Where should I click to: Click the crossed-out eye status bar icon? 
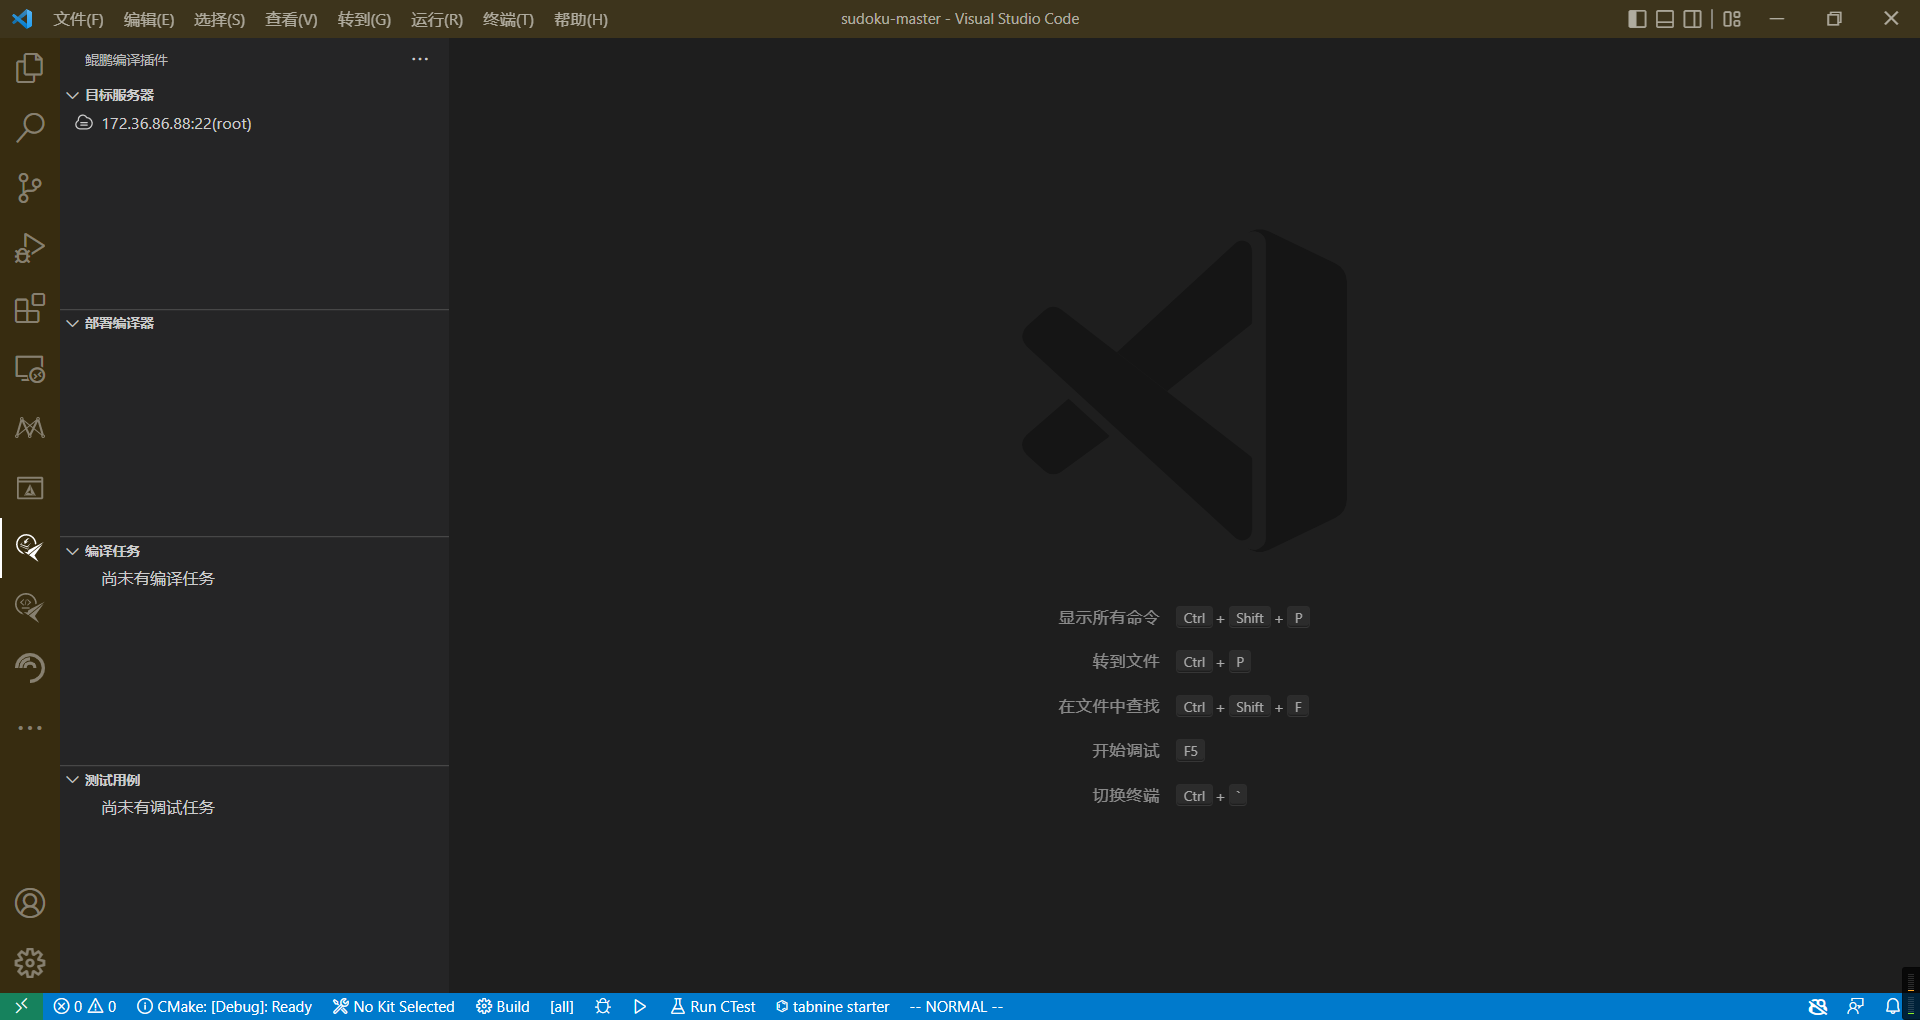point(1818,1006)
